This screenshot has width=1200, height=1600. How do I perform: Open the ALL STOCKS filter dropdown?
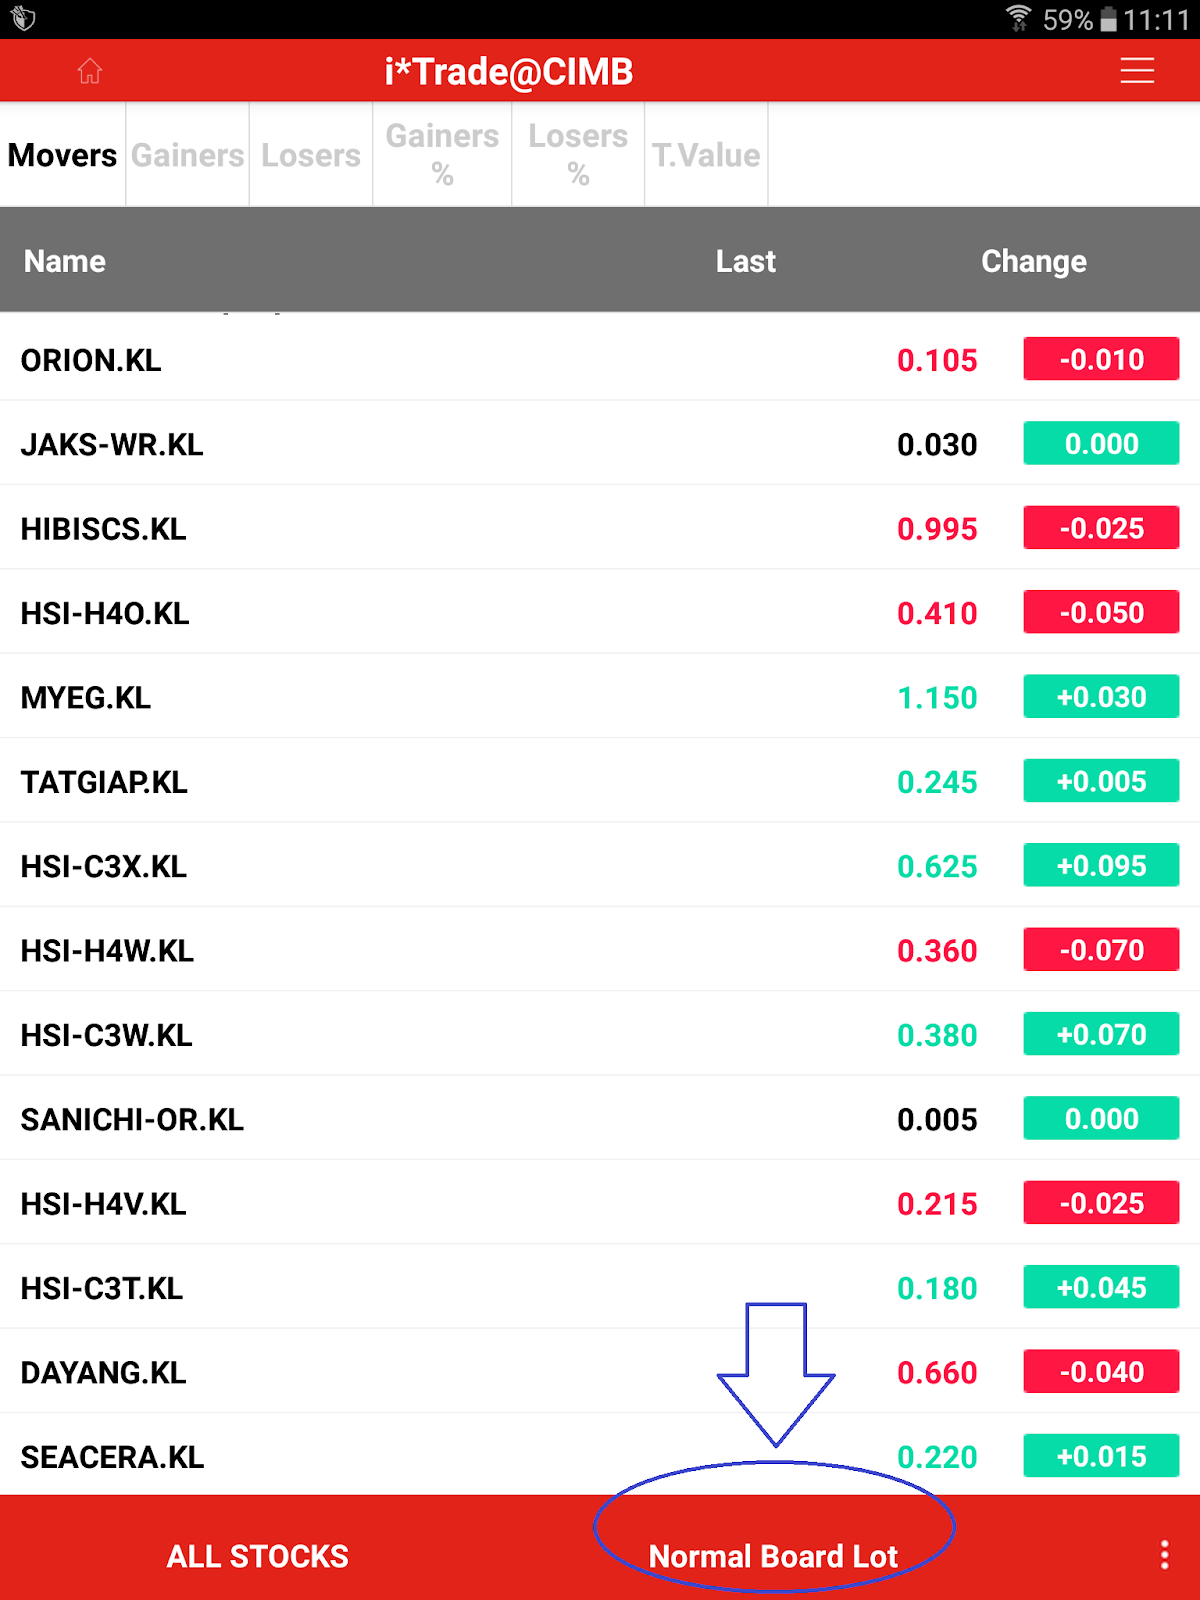tap(257, 1556)
